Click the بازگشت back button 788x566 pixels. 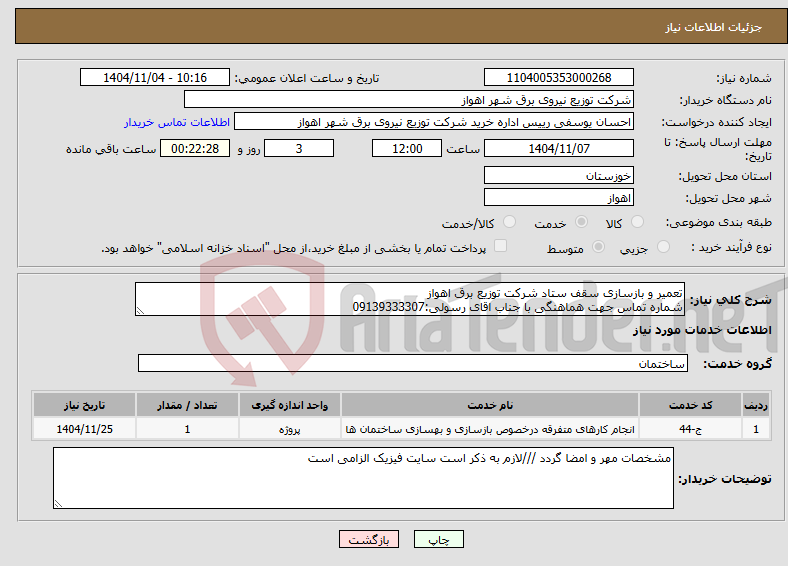(369, 539)
